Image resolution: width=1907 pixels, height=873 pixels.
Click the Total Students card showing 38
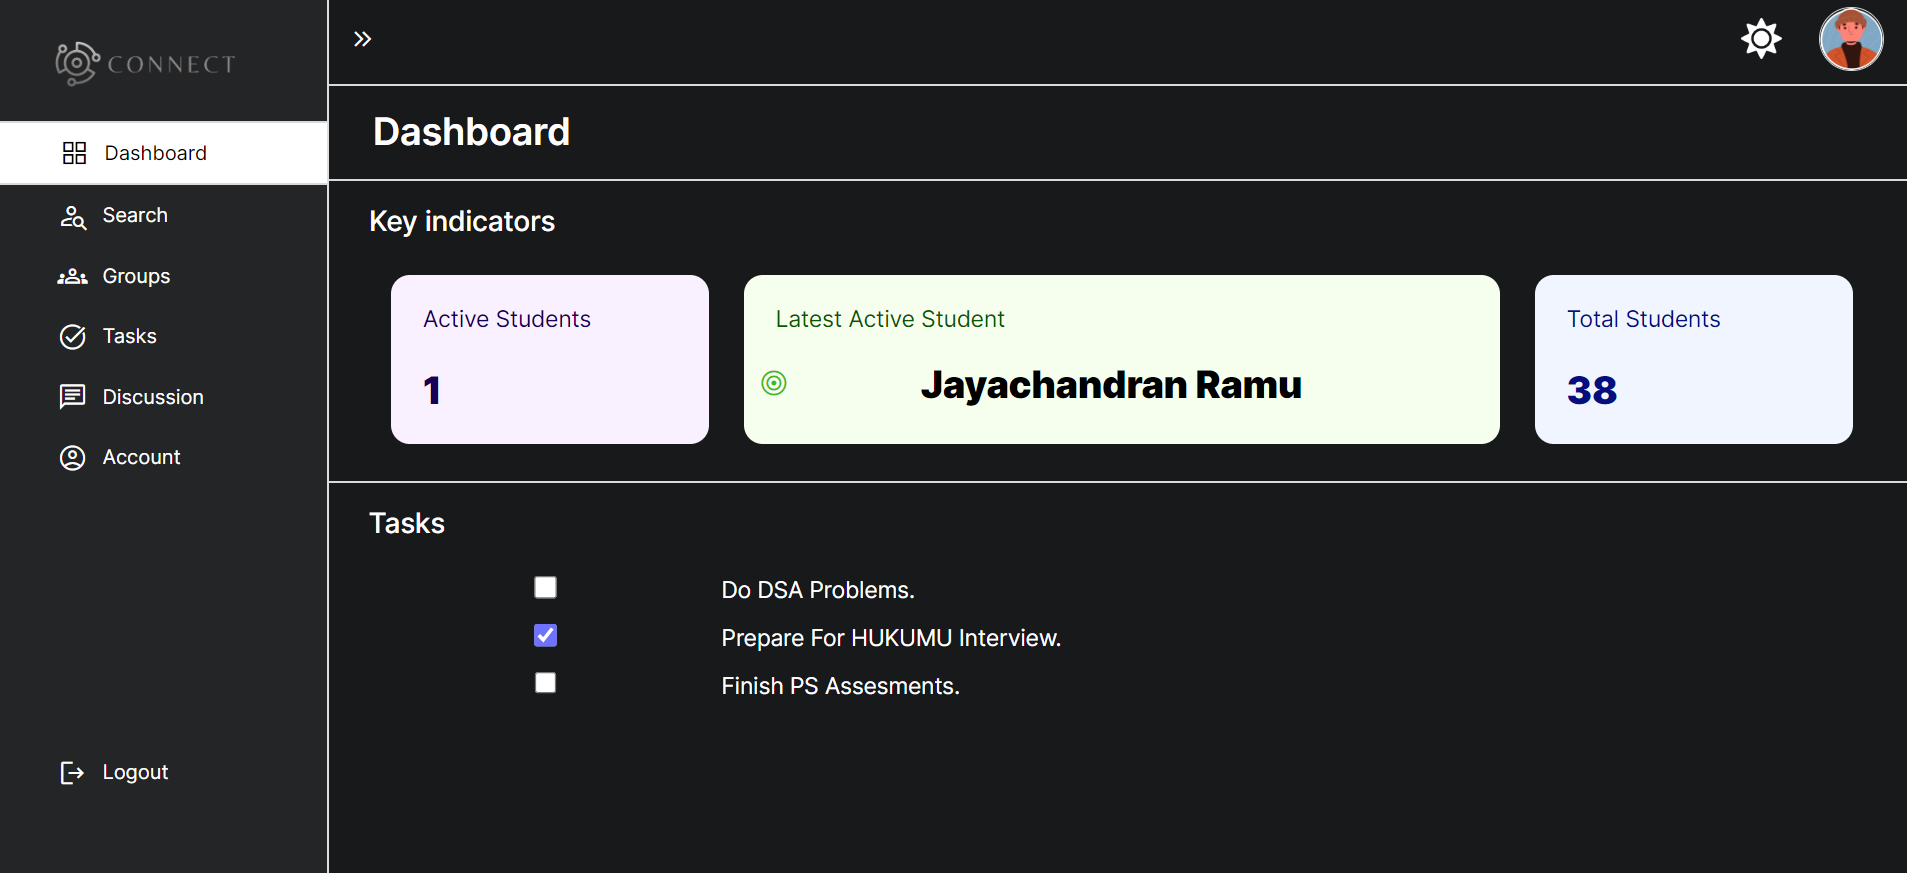[x=1692, y=359]
